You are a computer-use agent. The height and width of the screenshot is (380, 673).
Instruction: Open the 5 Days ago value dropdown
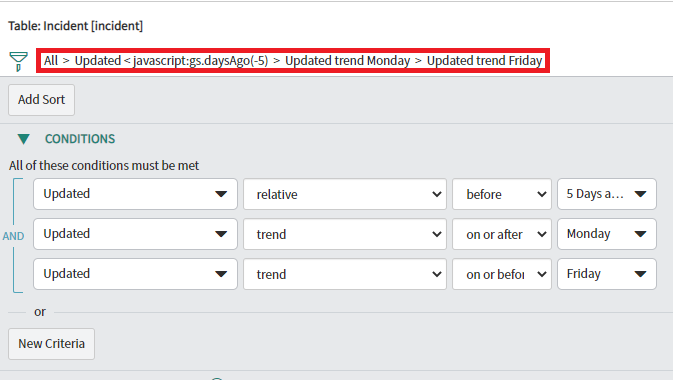[607, 194]
